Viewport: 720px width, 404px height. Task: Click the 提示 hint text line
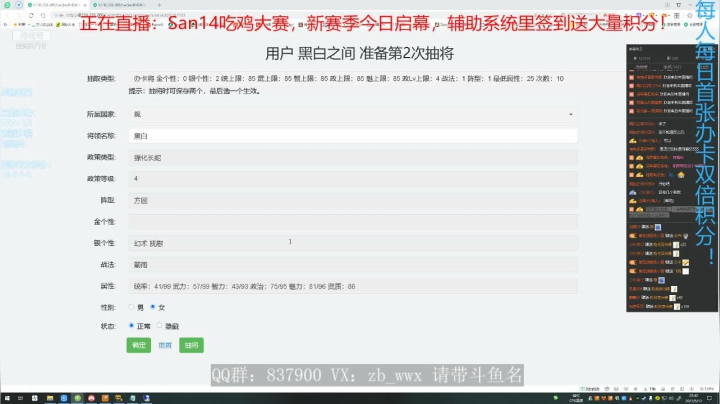pyautogui.click(x=195, y=91)
